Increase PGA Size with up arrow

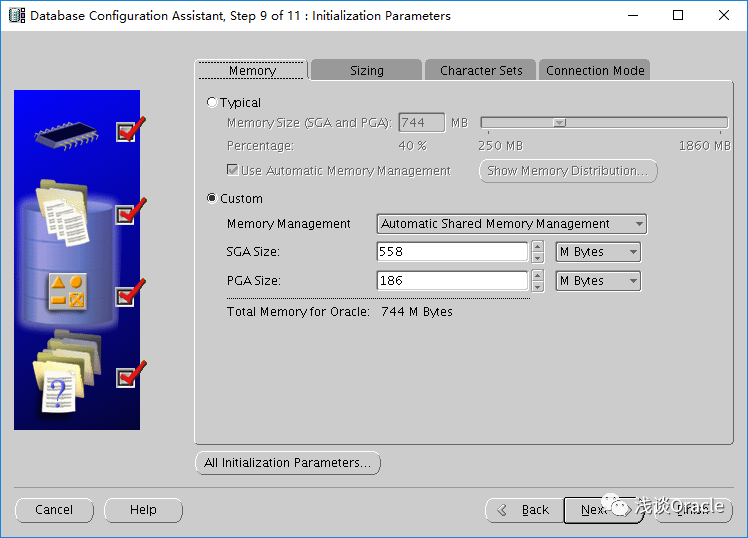coord(538,276)
